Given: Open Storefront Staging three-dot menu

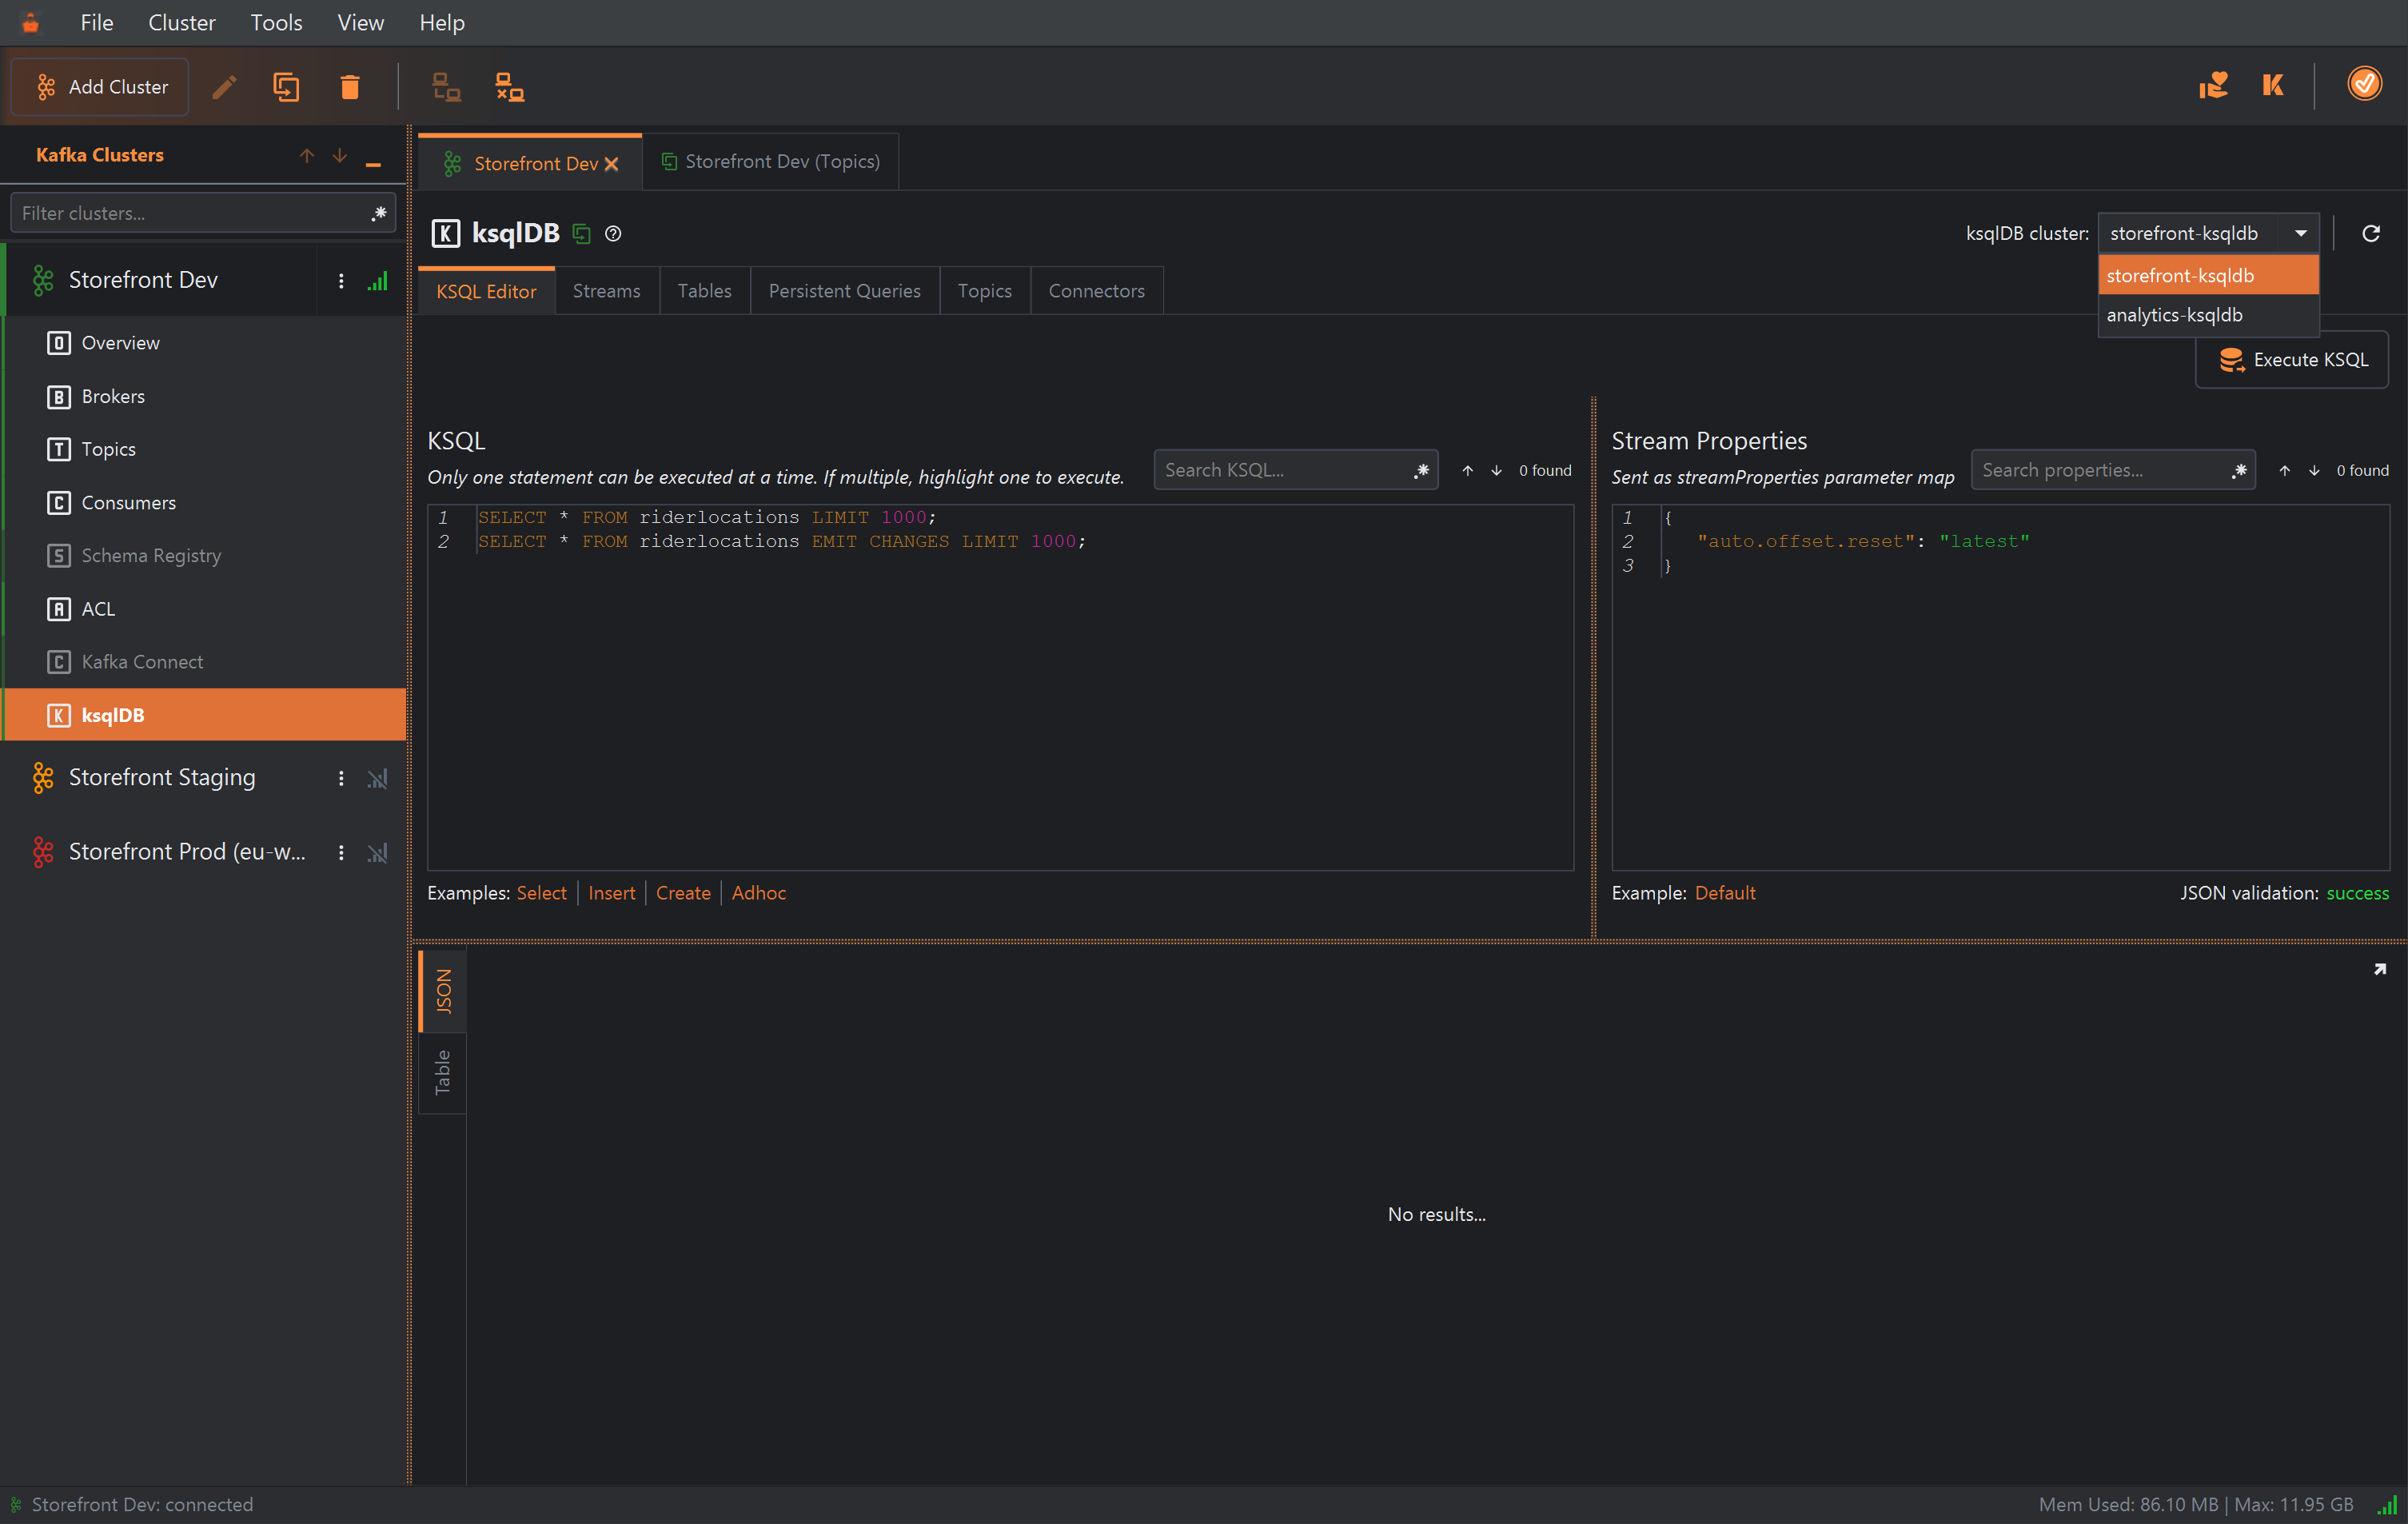Looking at the screenshot, I should (341, 778).
